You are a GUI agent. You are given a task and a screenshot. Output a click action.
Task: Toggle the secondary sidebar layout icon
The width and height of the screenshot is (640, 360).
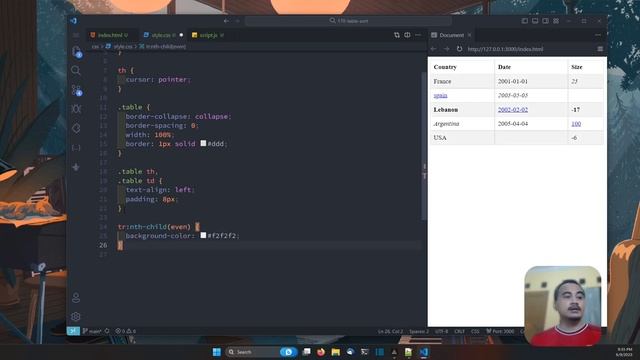[x=545, y=21]
